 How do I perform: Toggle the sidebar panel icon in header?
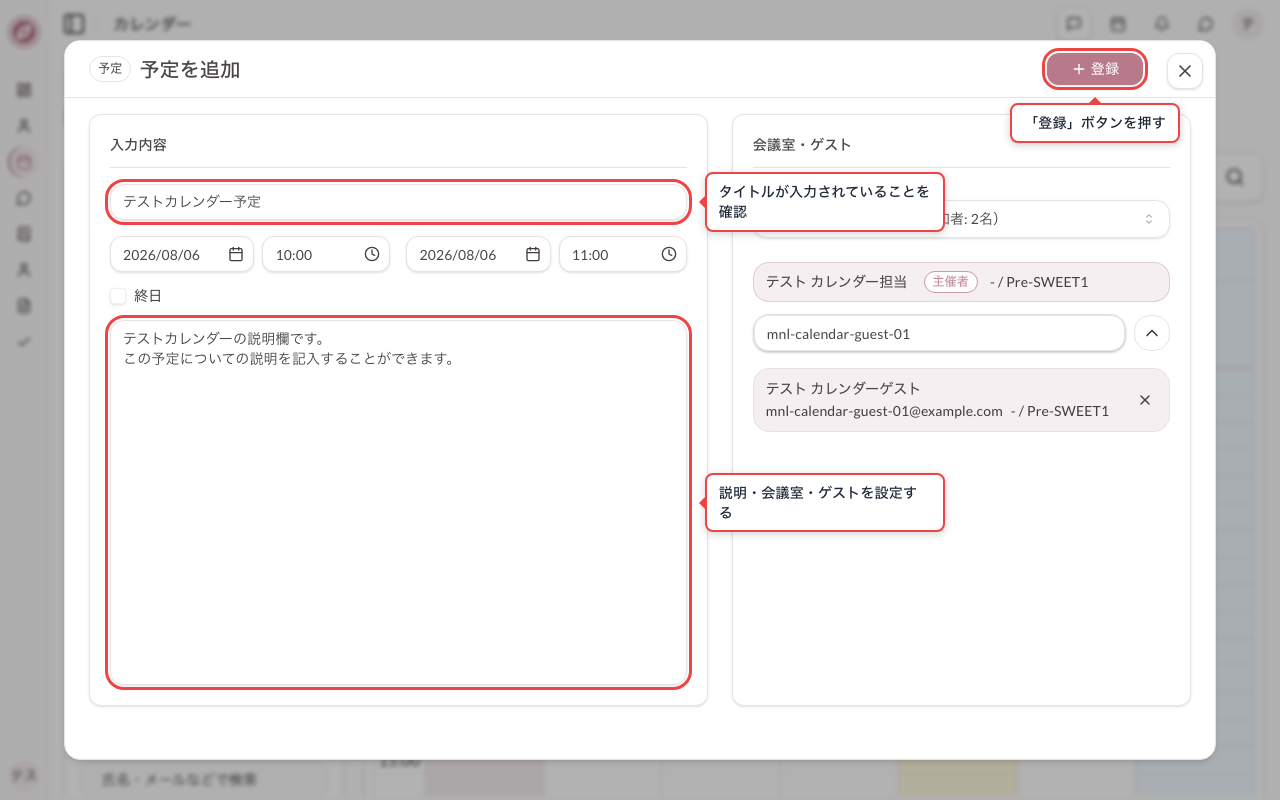(73, 23)
